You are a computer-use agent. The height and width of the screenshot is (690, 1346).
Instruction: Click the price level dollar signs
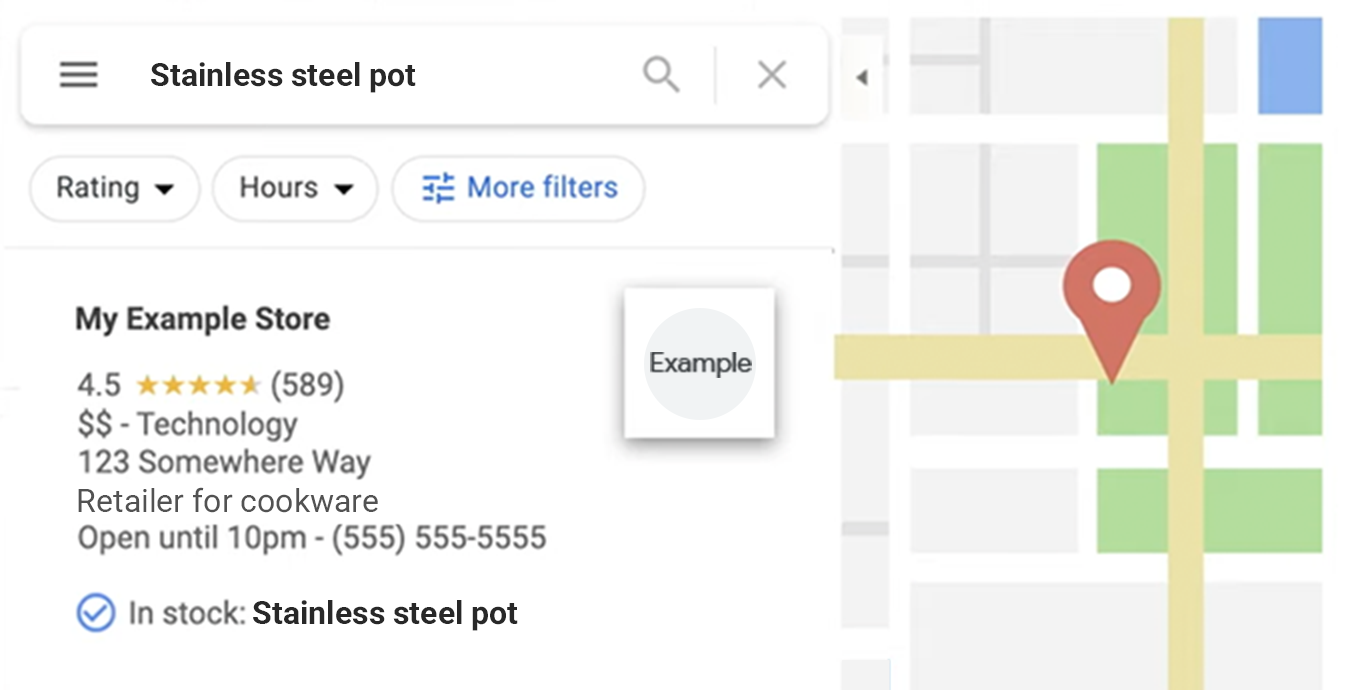[x=94, y=424]
